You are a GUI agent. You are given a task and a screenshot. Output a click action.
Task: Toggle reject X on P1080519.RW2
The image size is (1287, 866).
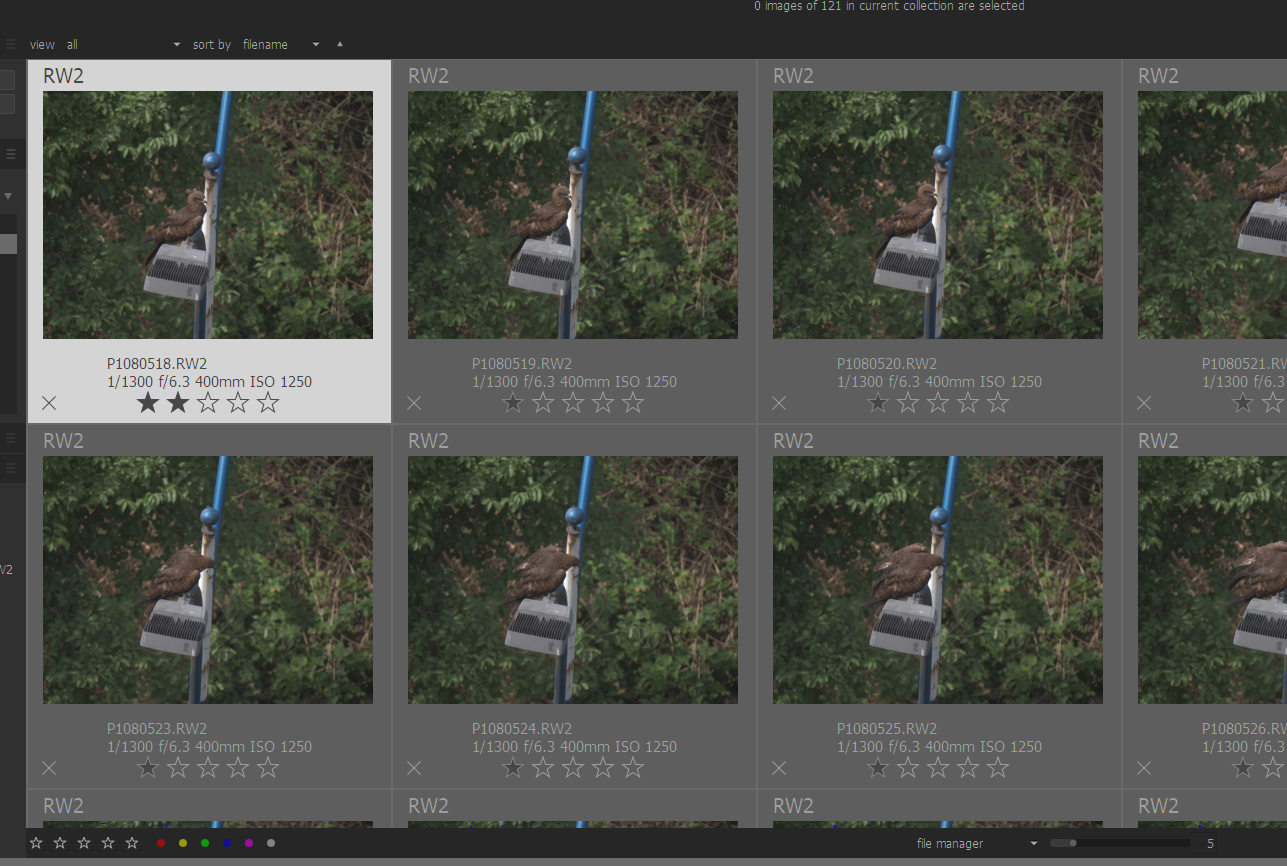pyautogui.click(x=414, y=403)
